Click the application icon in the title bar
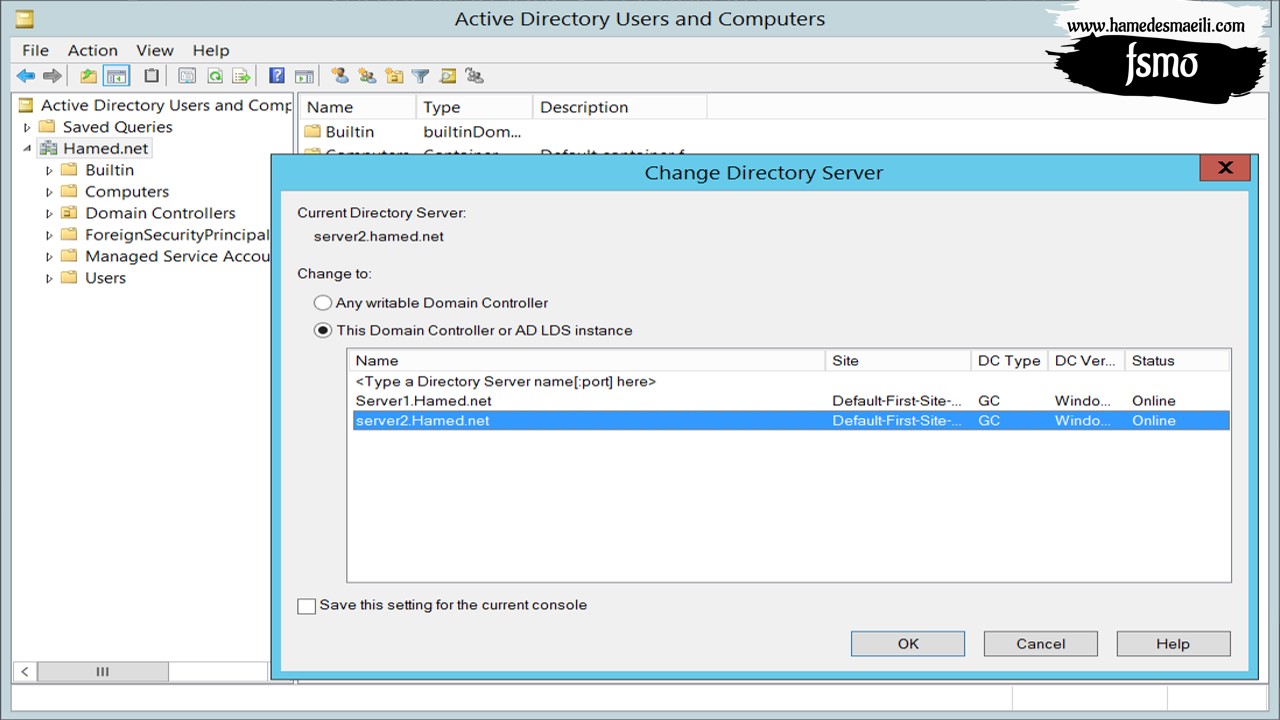Viewport: 1280px width, 720px height. (24, 18)
